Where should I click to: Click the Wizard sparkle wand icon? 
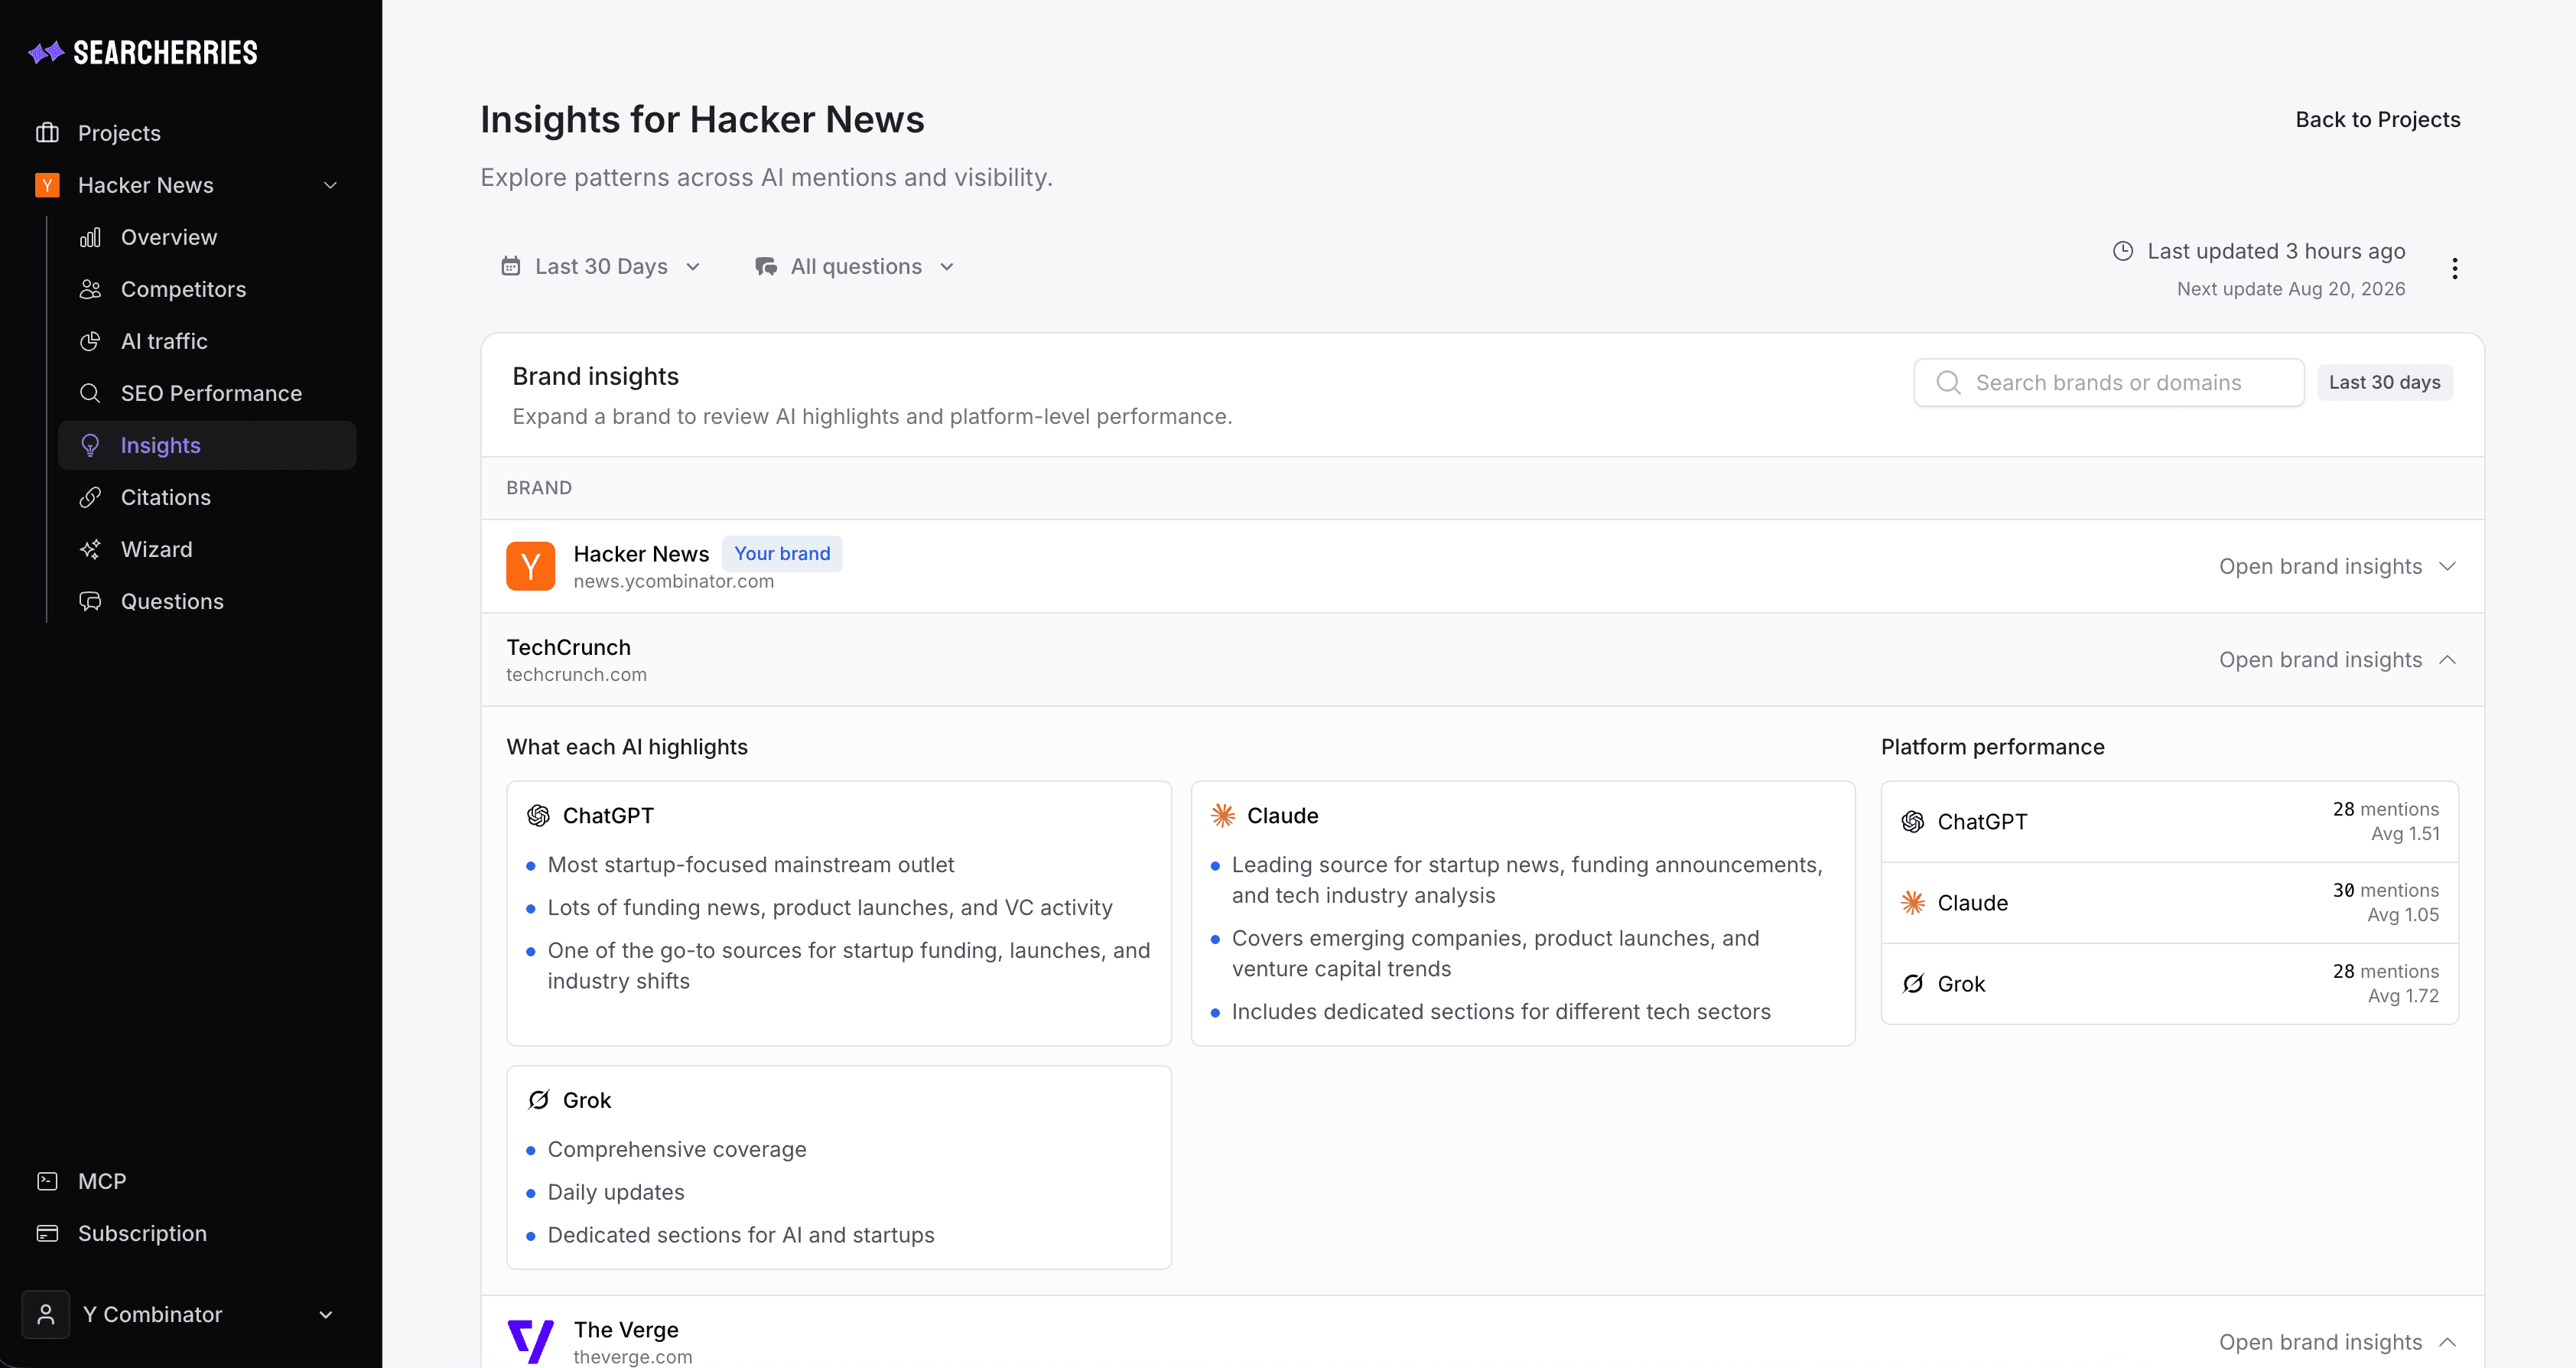pyautogui.click(x=90, y=549)
